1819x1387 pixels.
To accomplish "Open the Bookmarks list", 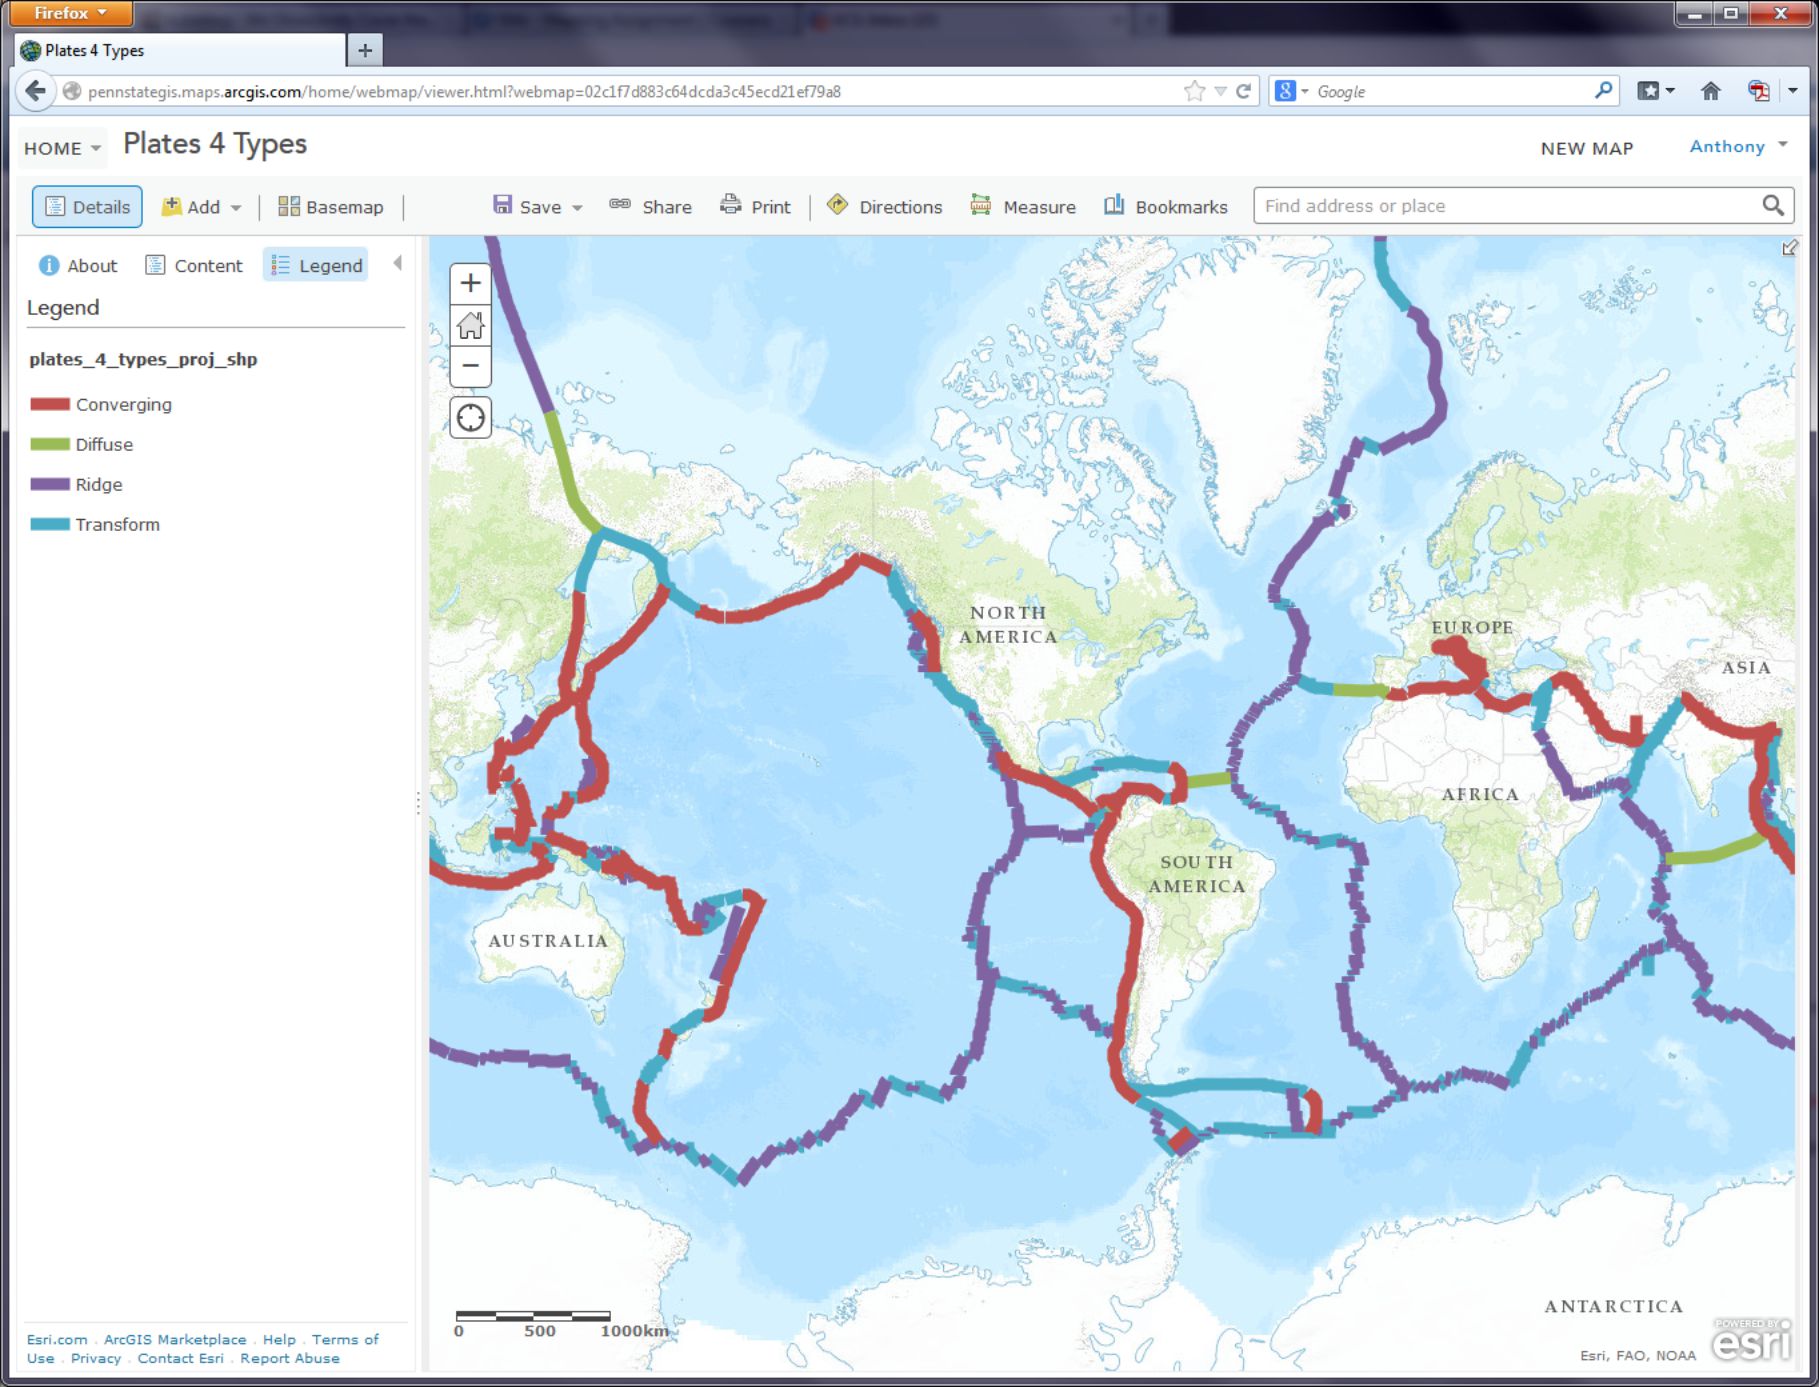I will 1166,207.
